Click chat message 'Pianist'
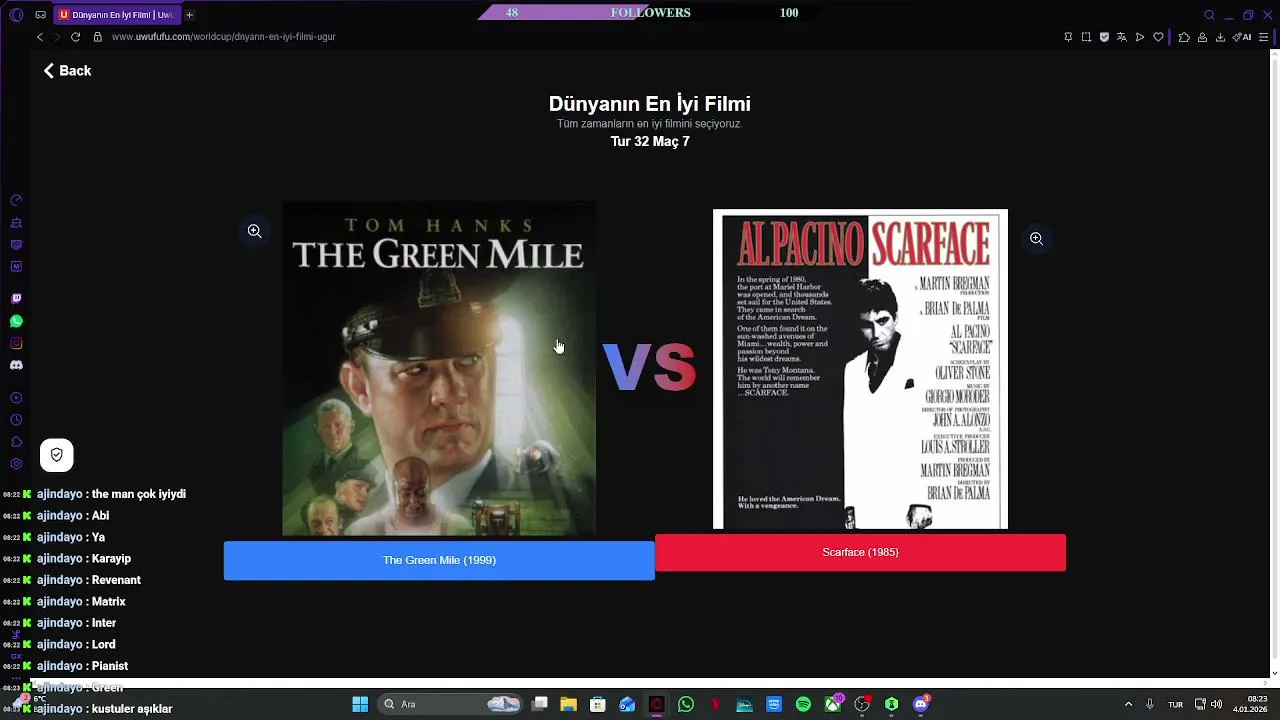This screenshot has width=1280, height=720. 110,666
